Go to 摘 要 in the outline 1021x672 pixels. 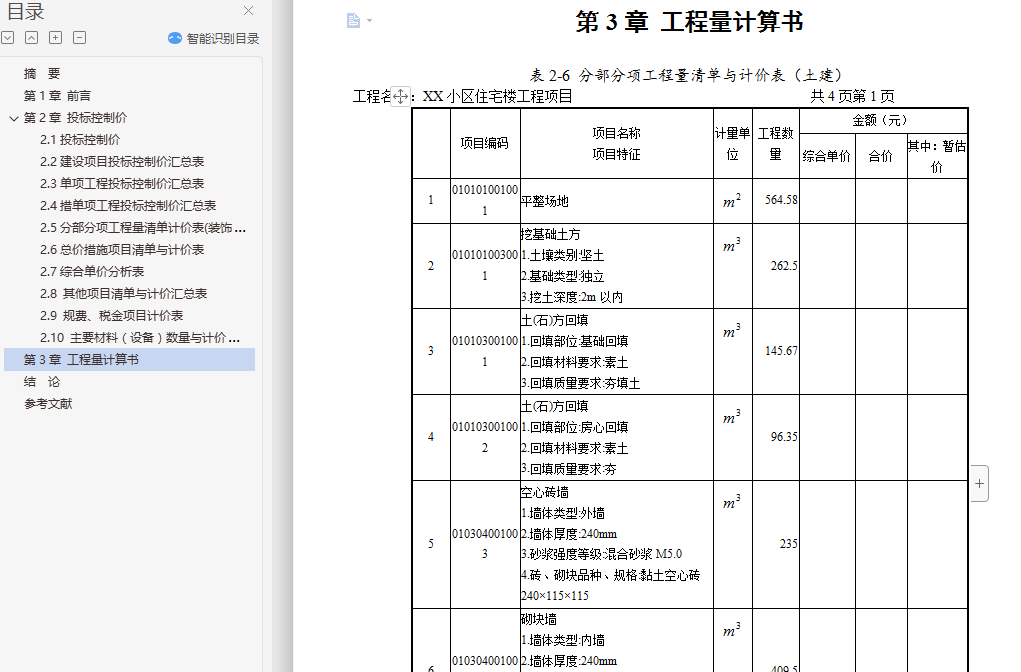tap(42, 74)
